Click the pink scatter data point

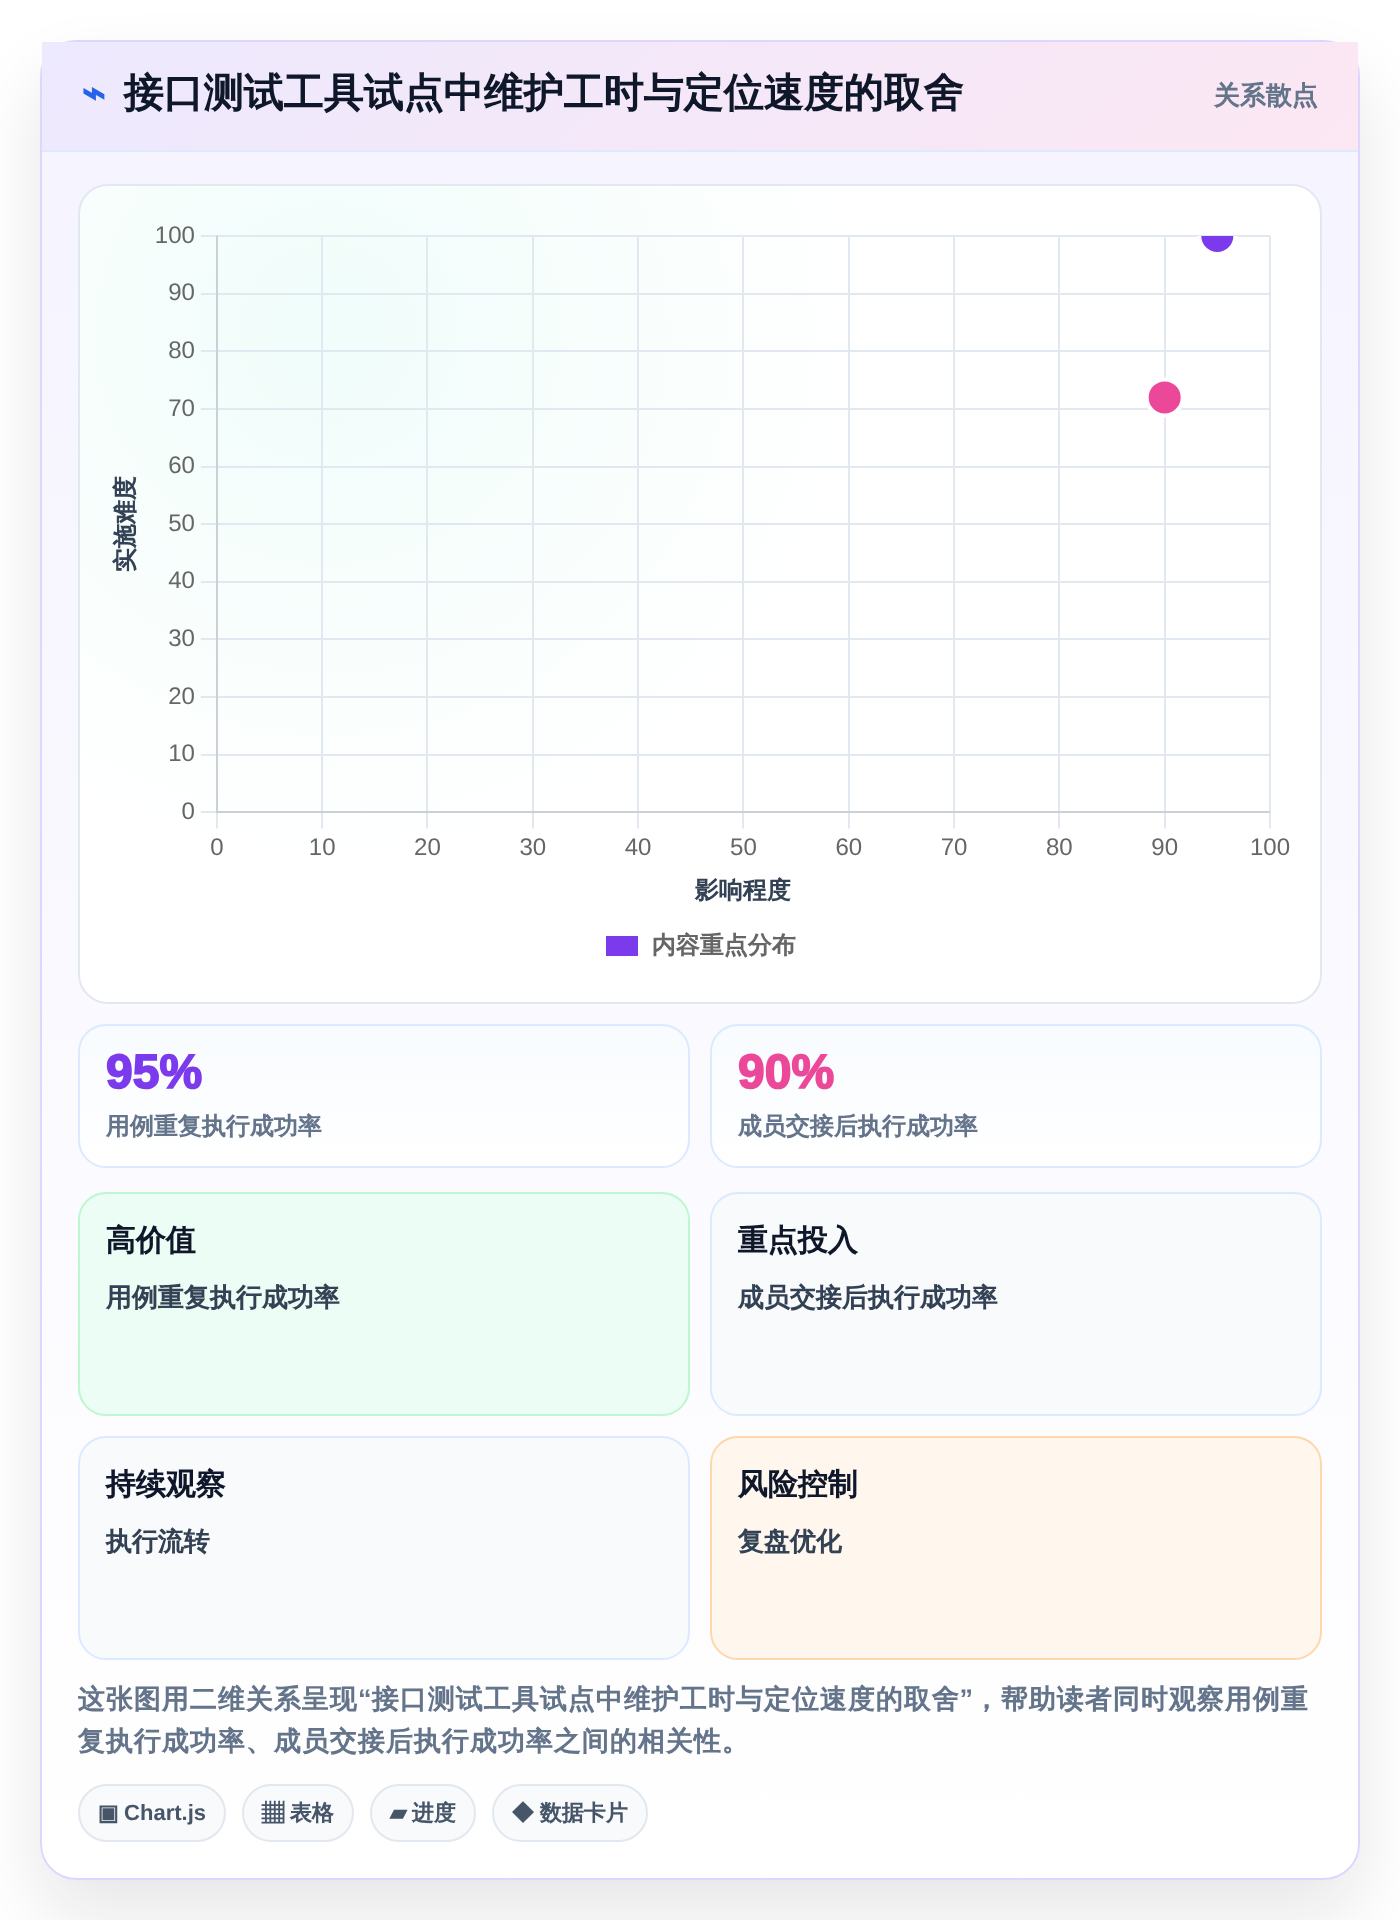point(1164,398)
